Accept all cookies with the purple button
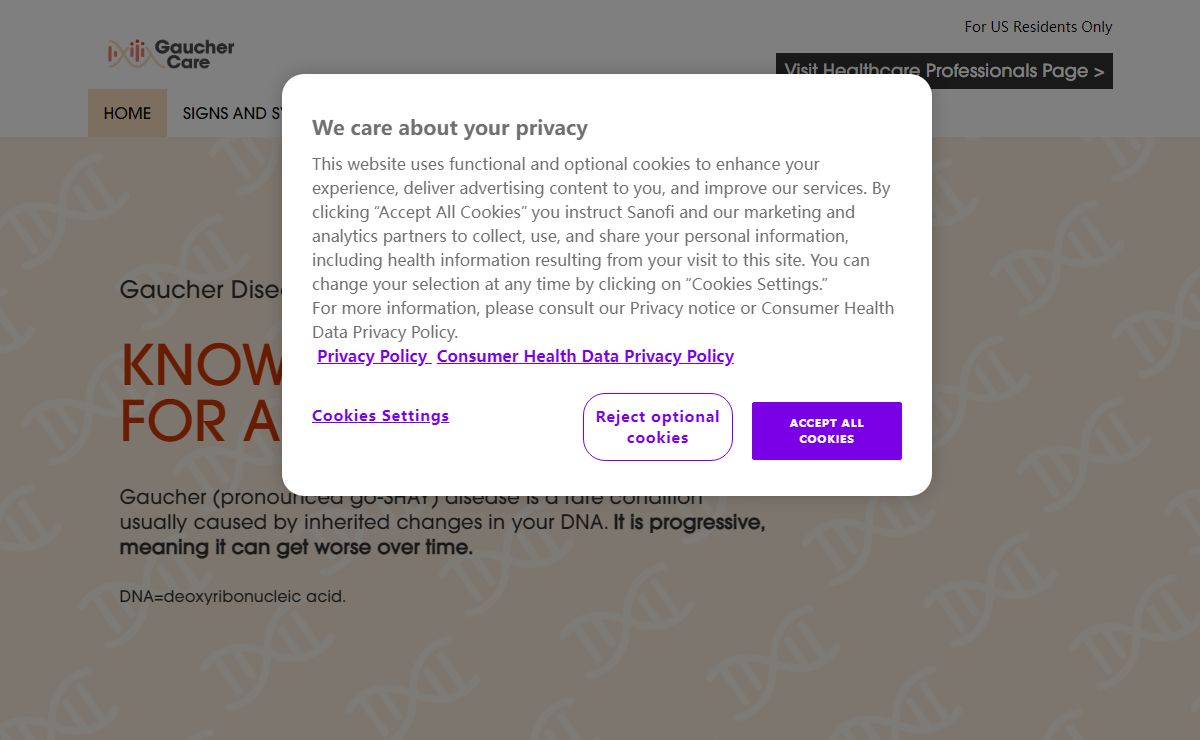 (827, 431)
